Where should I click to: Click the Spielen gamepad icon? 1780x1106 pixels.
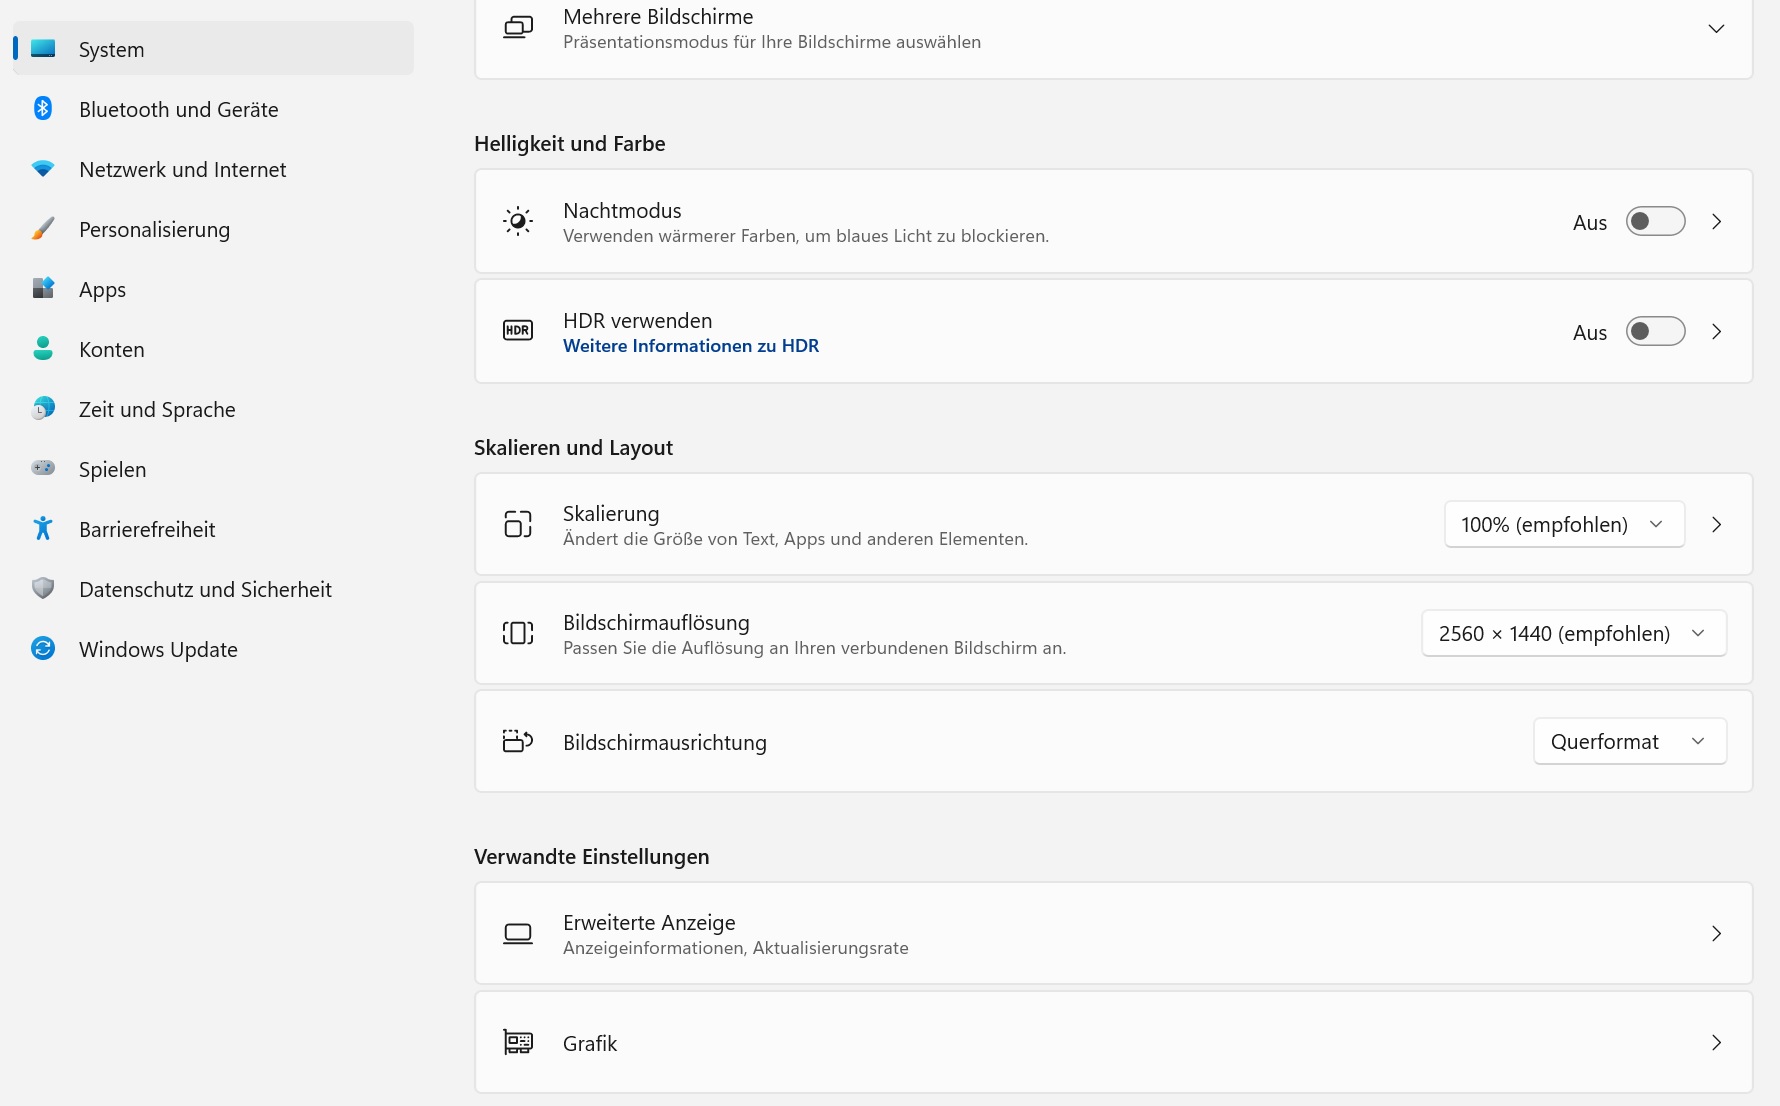(x=43, y=469)
